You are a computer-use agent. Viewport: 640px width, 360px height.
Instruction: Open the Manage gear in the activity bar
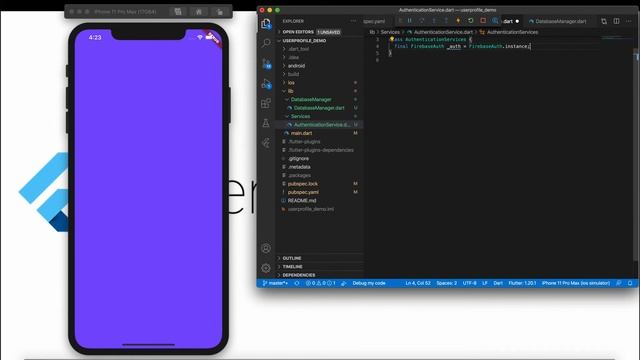pyautogui.click(x=266, y=268)
